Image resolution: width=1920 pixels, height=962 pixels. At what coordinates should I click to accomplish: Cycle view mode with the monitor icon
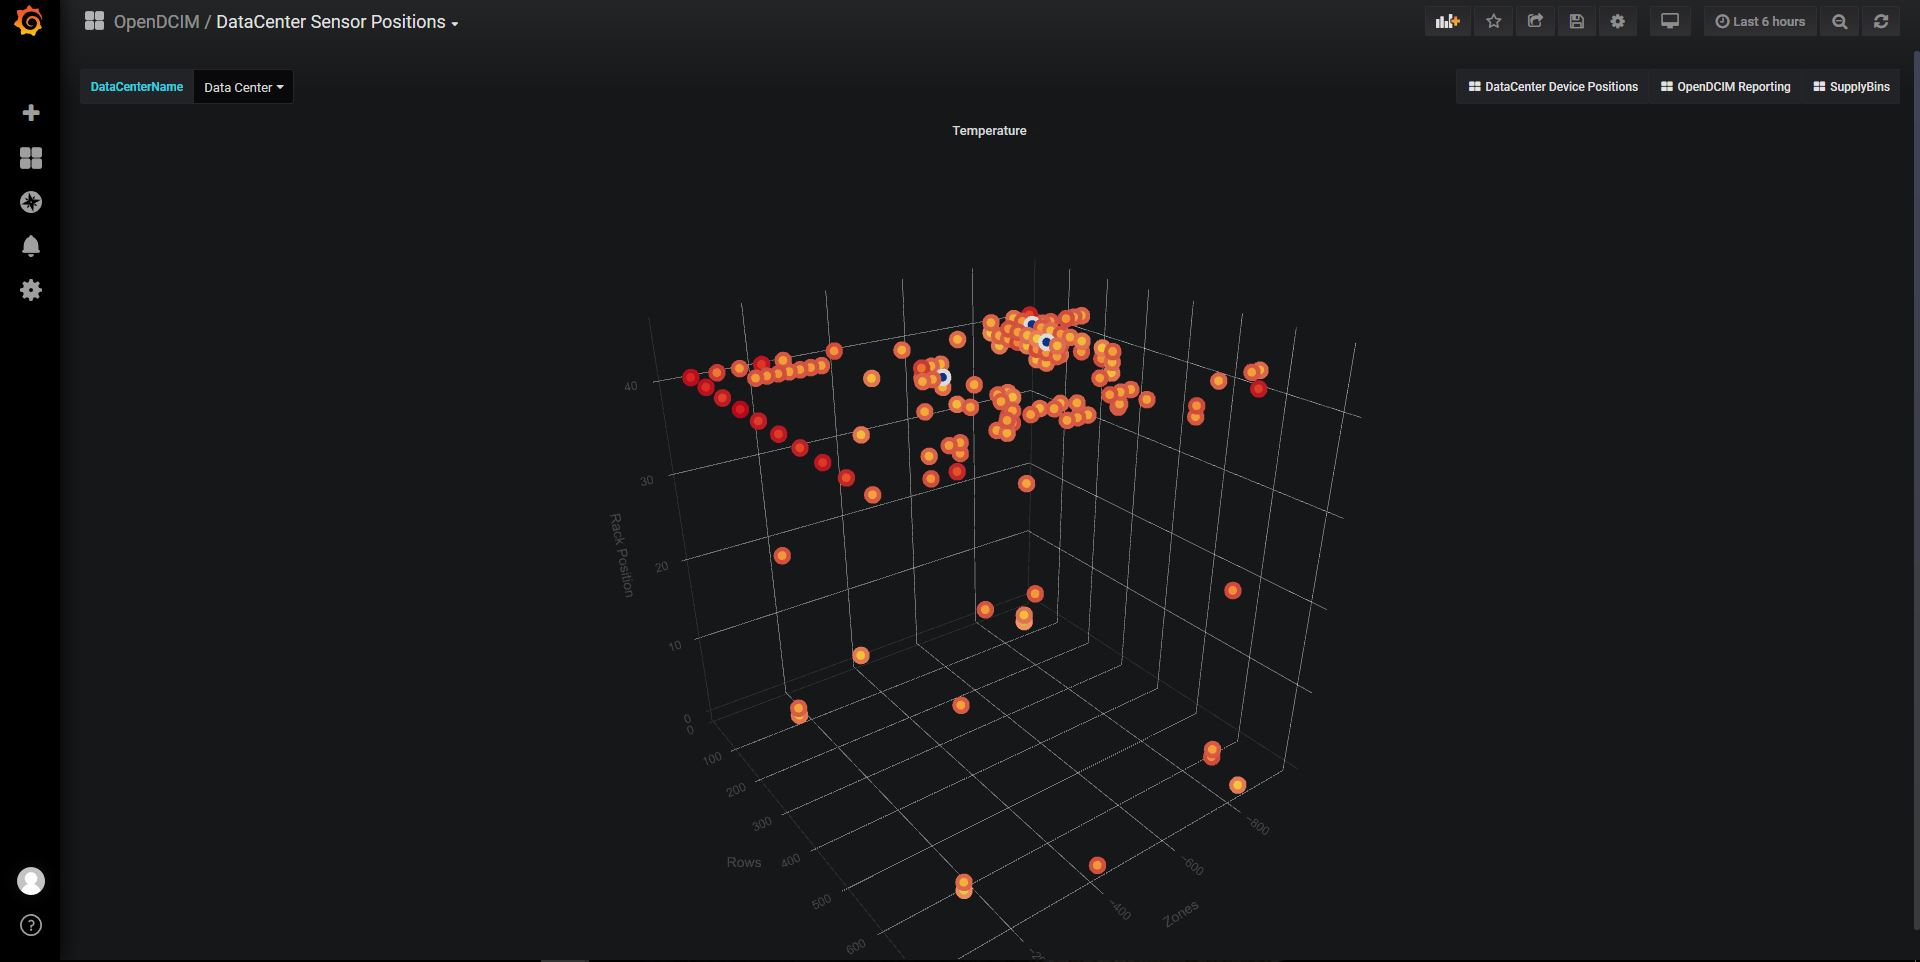[x=1670, y=21]
